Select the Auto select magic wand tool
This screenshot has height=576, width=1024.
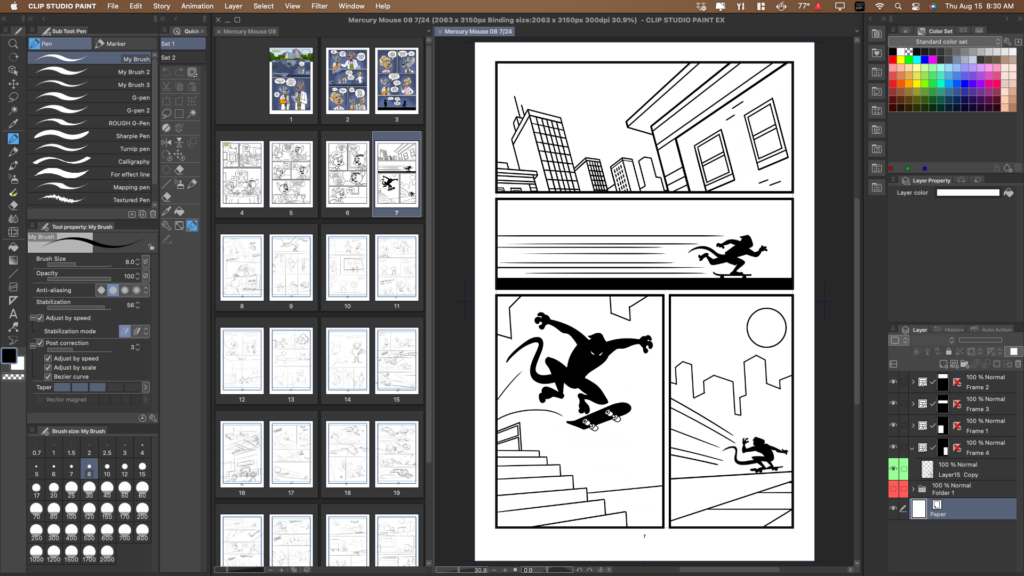pos(13,109)
